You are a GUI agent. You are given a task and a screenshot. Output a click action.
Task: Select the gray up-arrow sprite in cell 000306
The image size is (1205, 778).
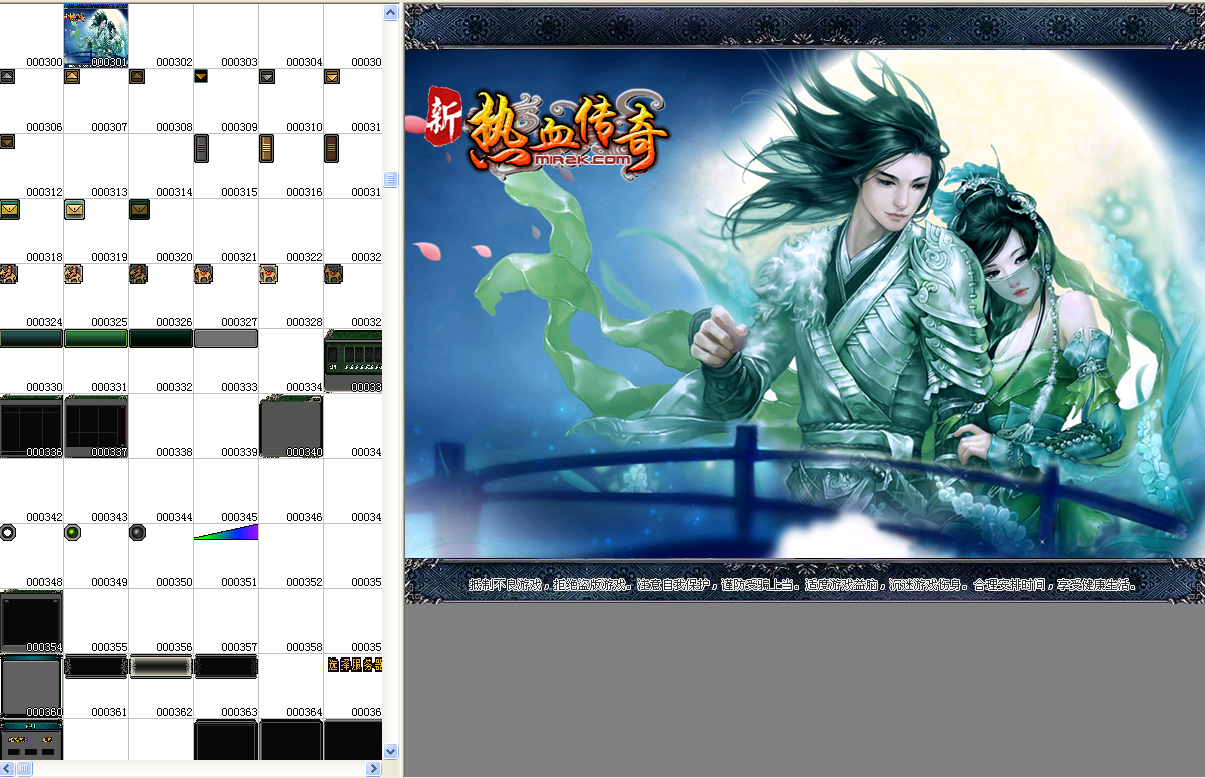7,76
